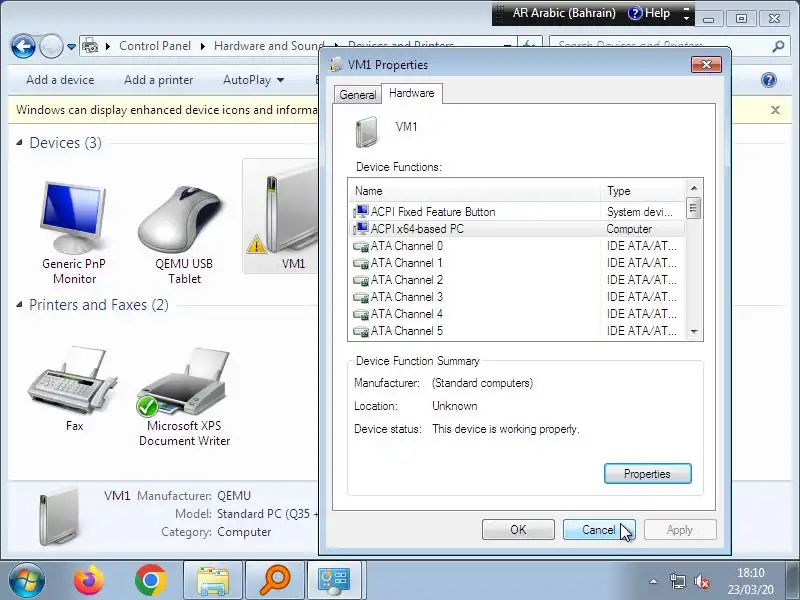Open the breadcrumb arrow after Control Panel

[x=203, y=46]
